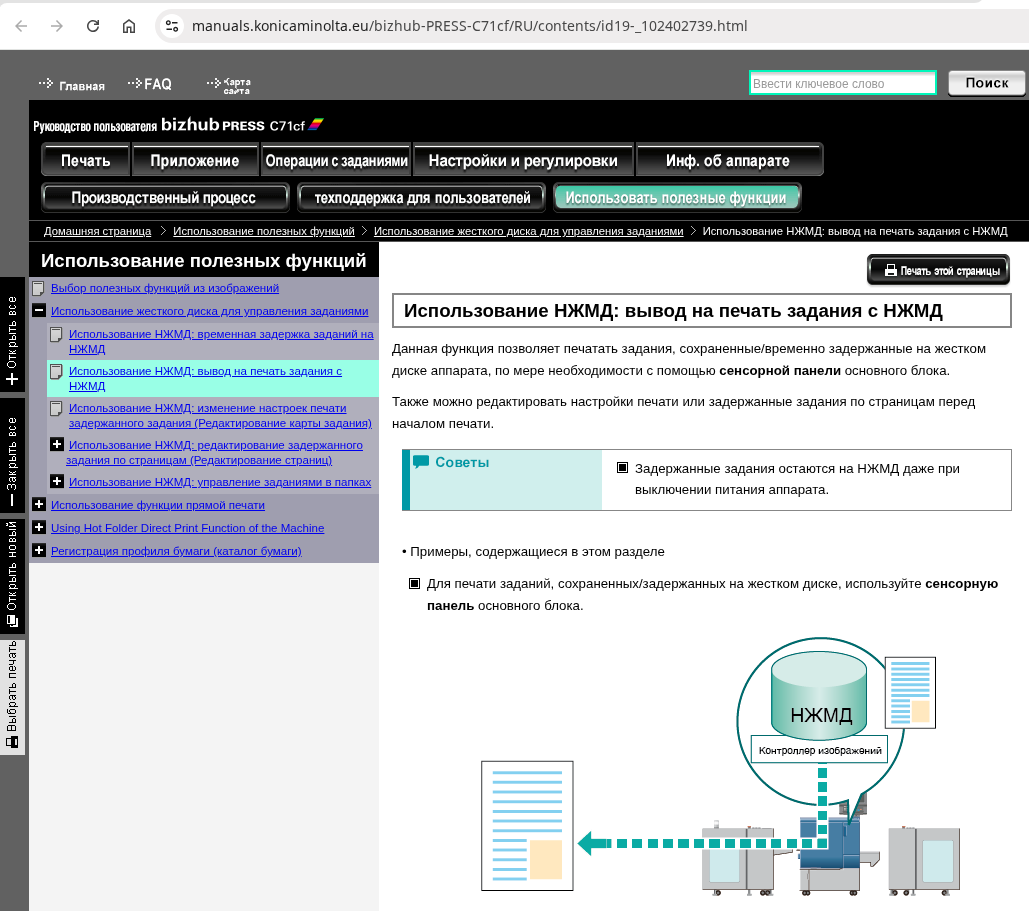Click the Поиск search button
This screenshot has height=911, width=1029.
(x=986, y=83)
